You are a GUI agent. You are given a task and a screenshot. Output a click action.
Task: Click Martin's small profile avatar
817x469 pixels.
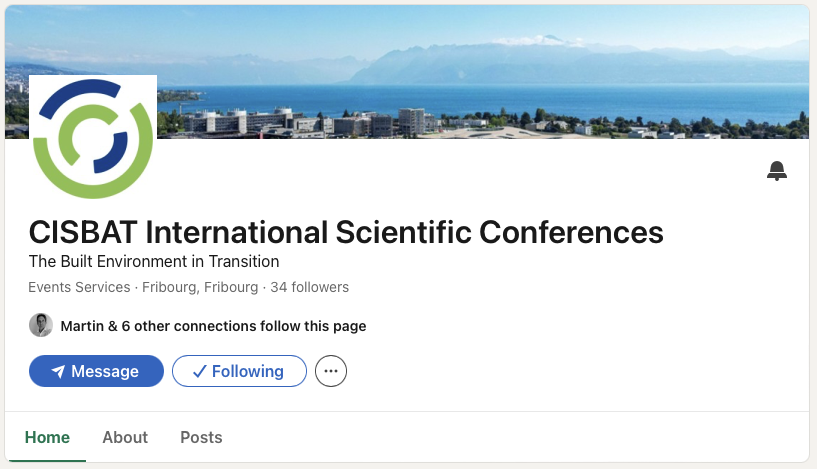coord(41,325)
